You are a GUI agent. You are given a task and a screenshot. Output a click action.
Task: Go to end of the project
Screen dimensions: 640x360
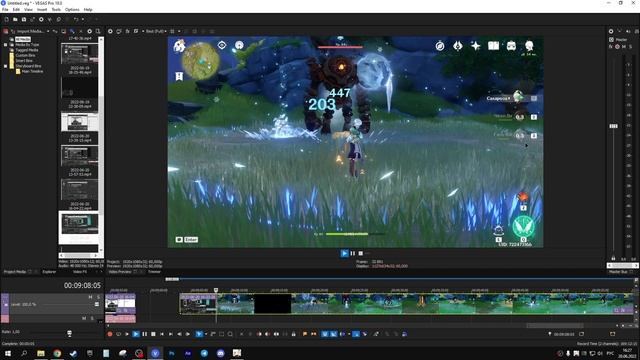click(171, 334)
